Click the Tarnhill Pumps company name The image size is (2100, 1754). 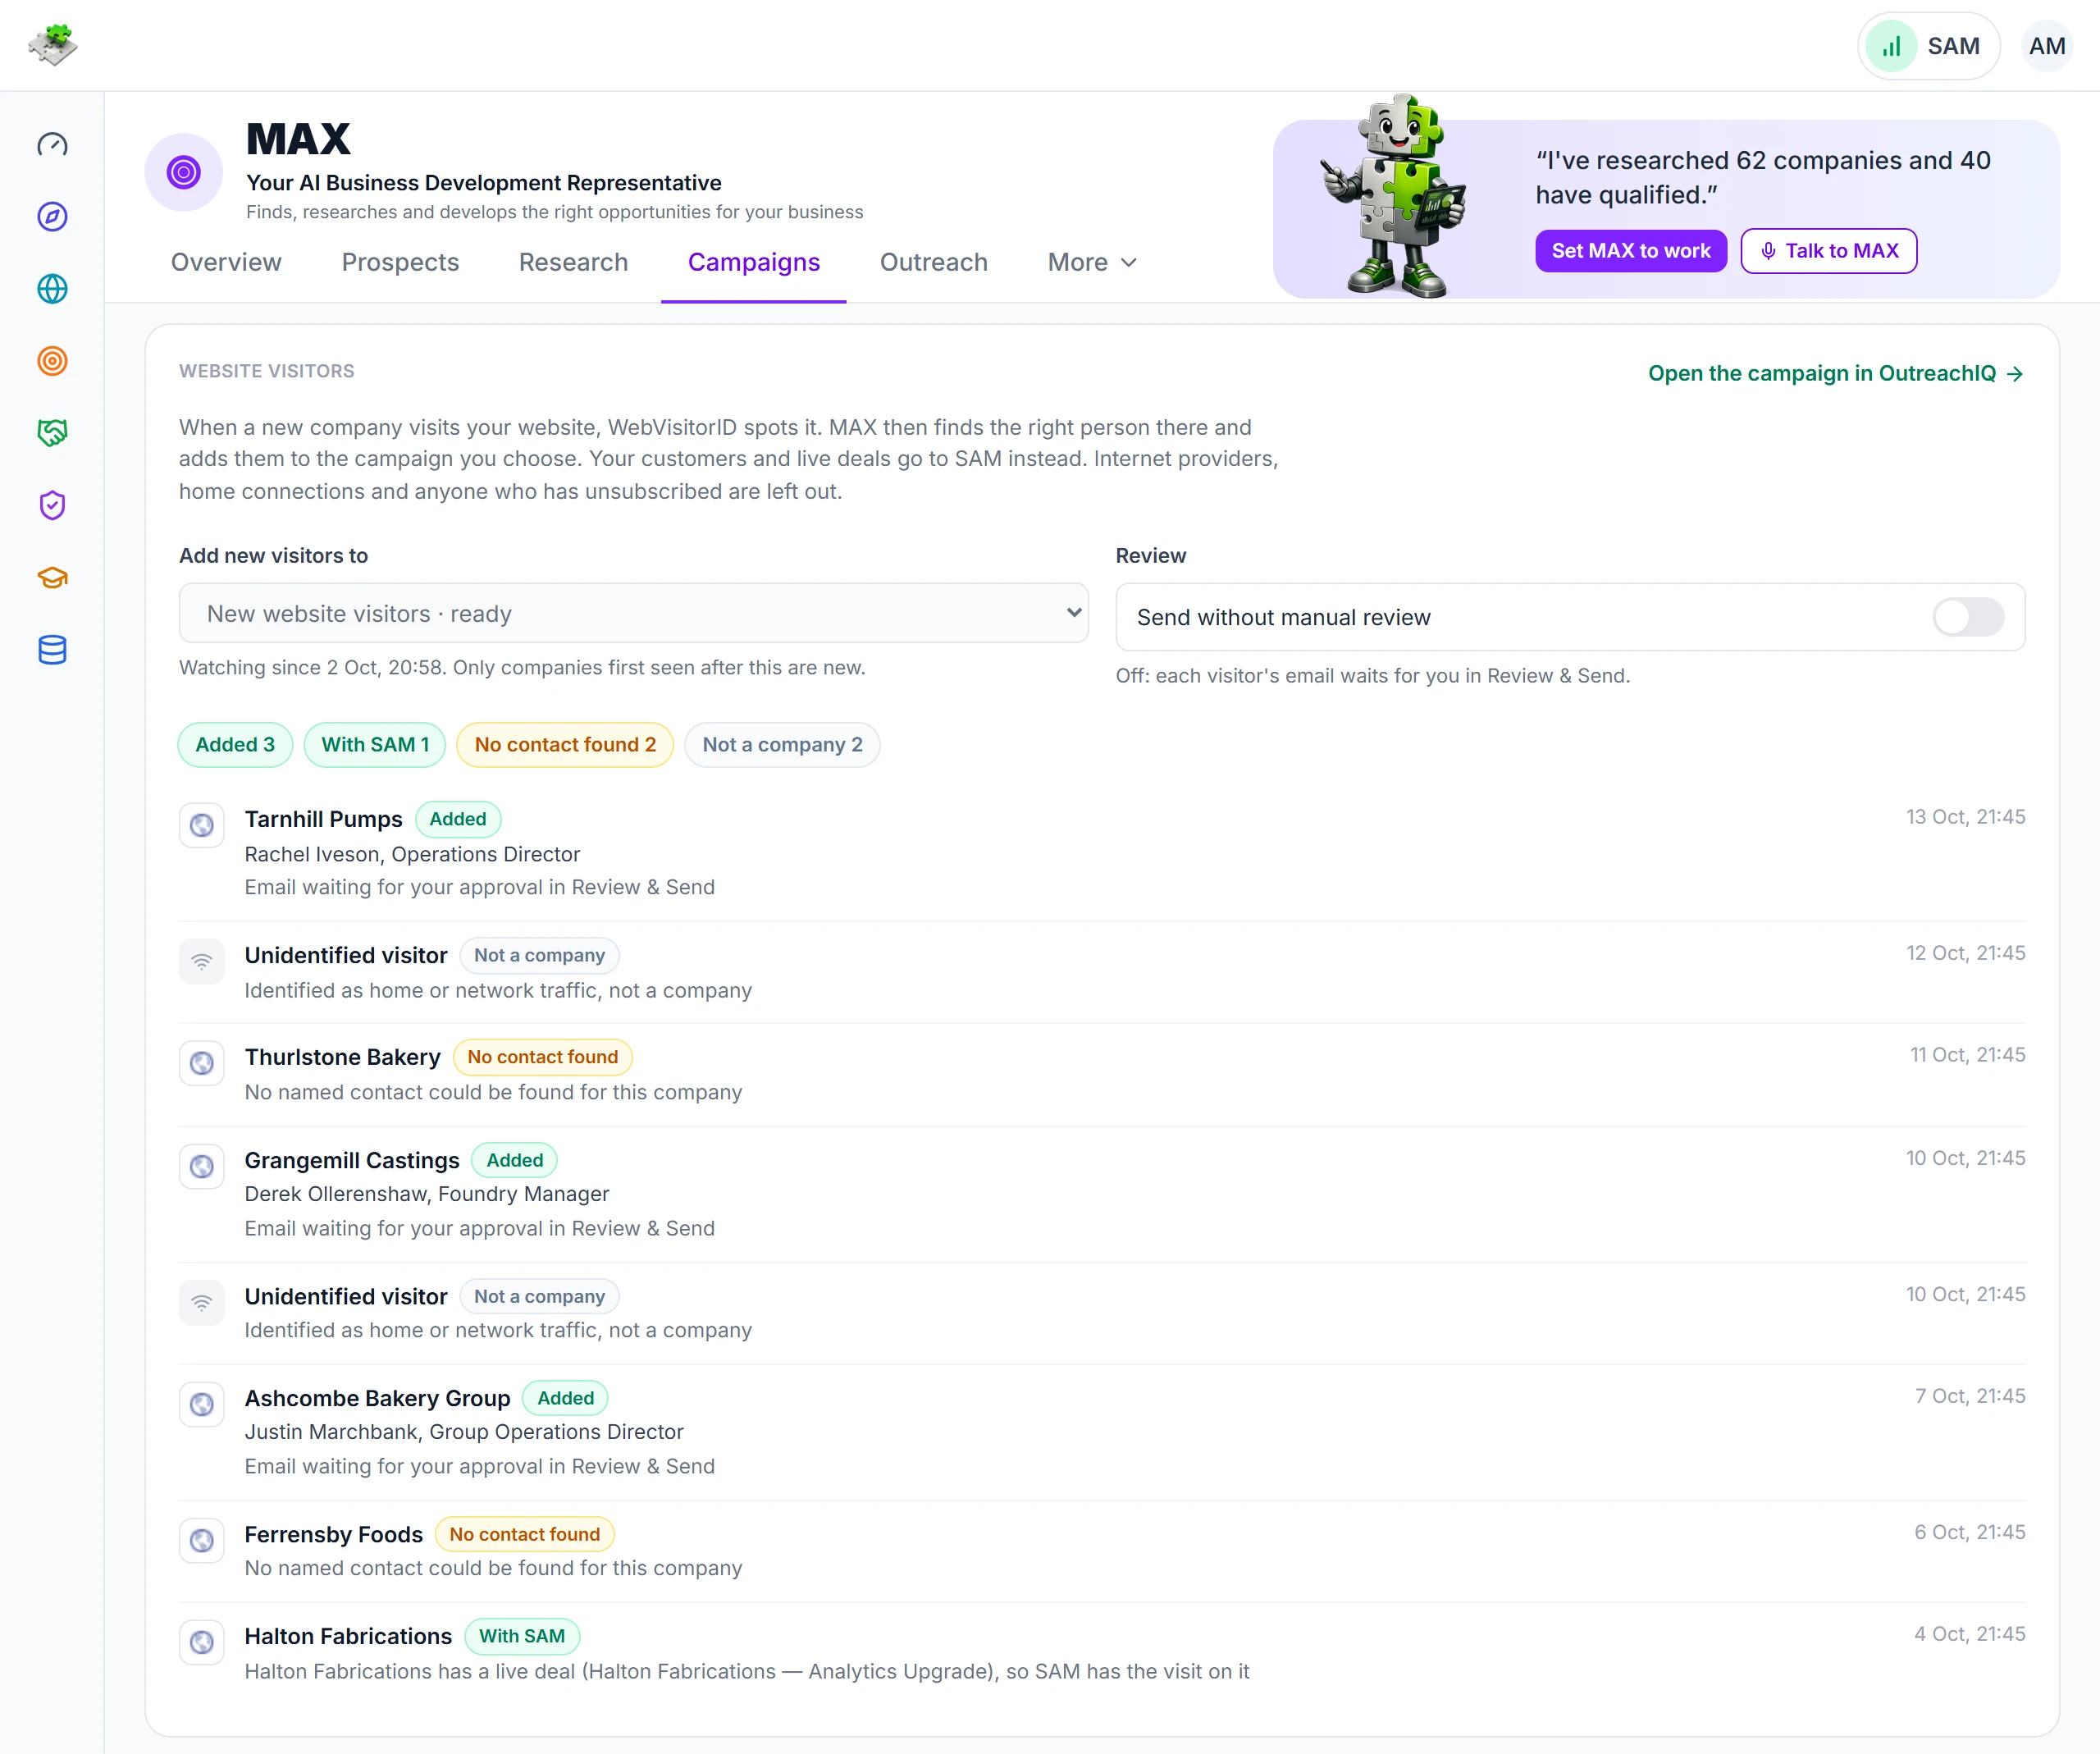pos(323,819)
